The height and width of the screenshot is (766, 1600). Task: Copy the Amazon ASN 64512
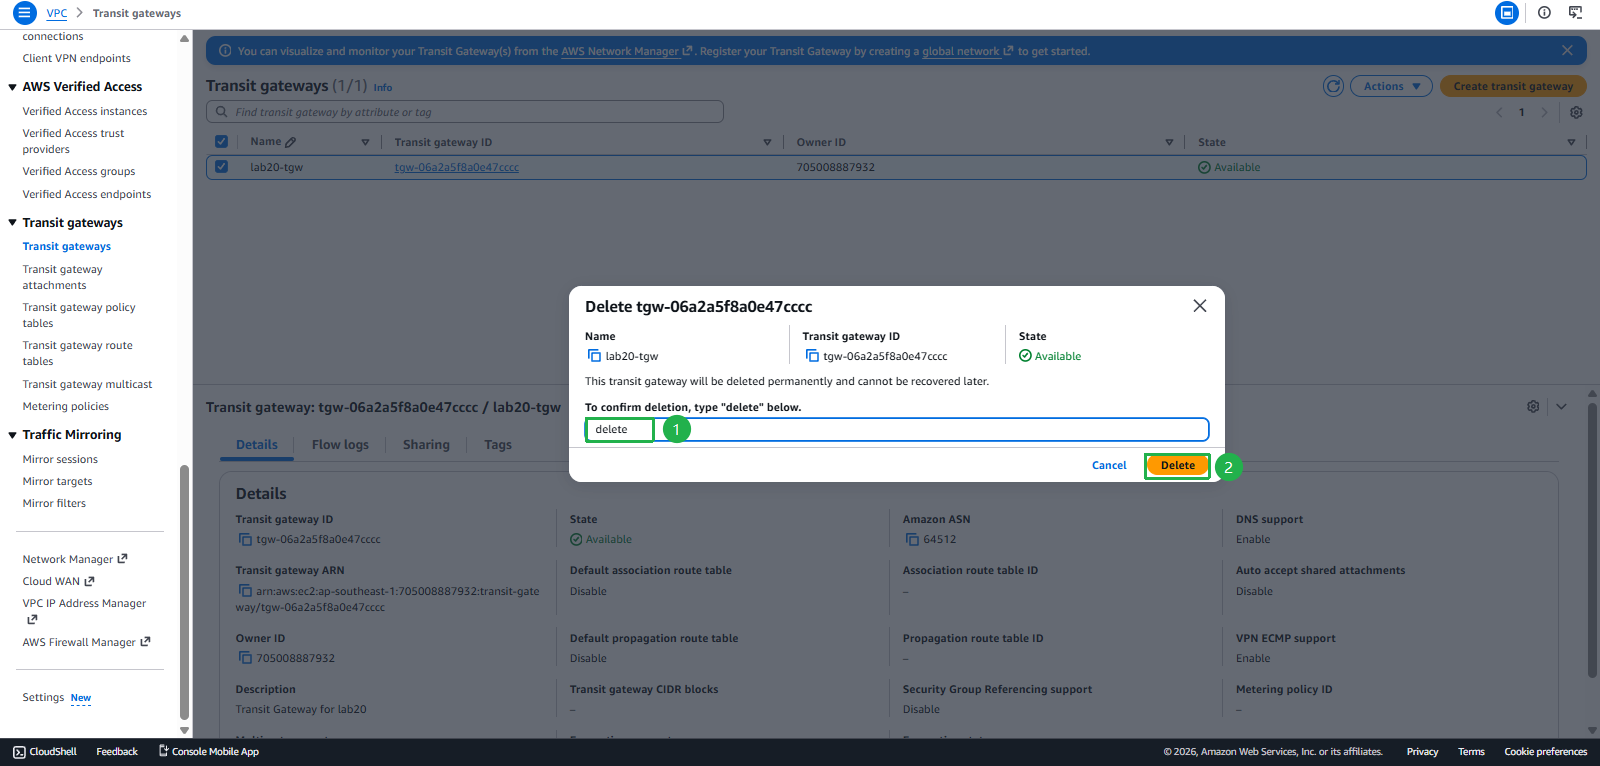pyautogui.click(x=912, y=540)
